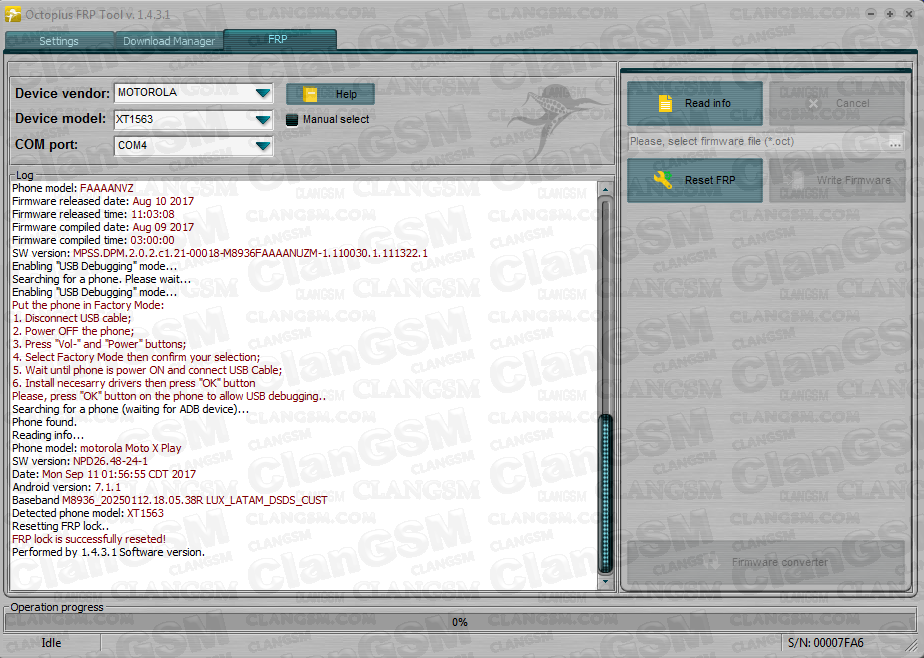Click the X icon on Cancel
The image size is (924, 658).
(813, 104)
